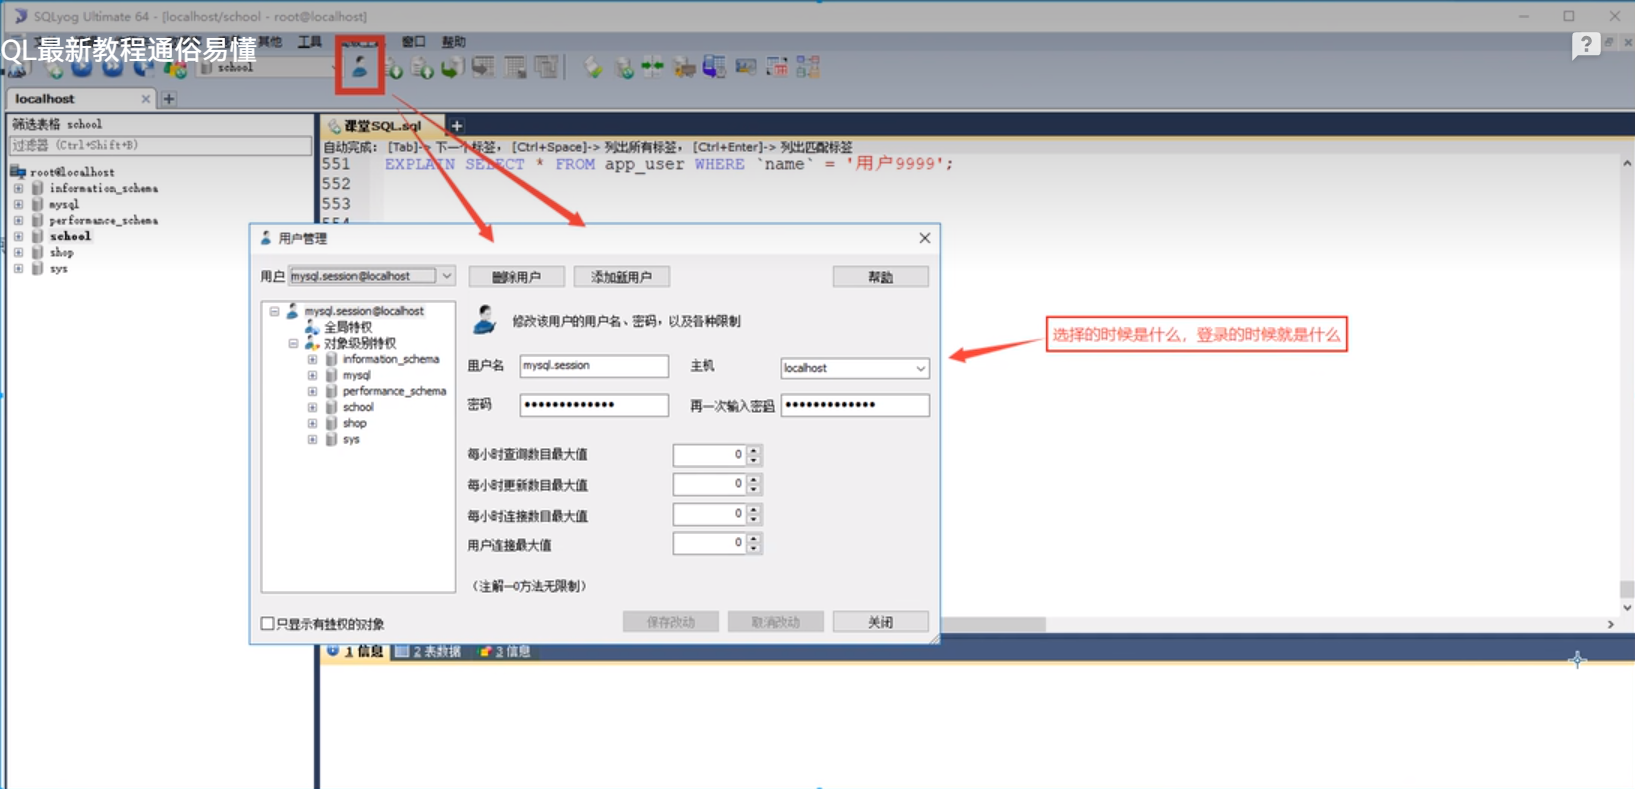Switch to the 1 信息 result tab
Viewport: 1635px width, 789px height.
coord(356,651)
